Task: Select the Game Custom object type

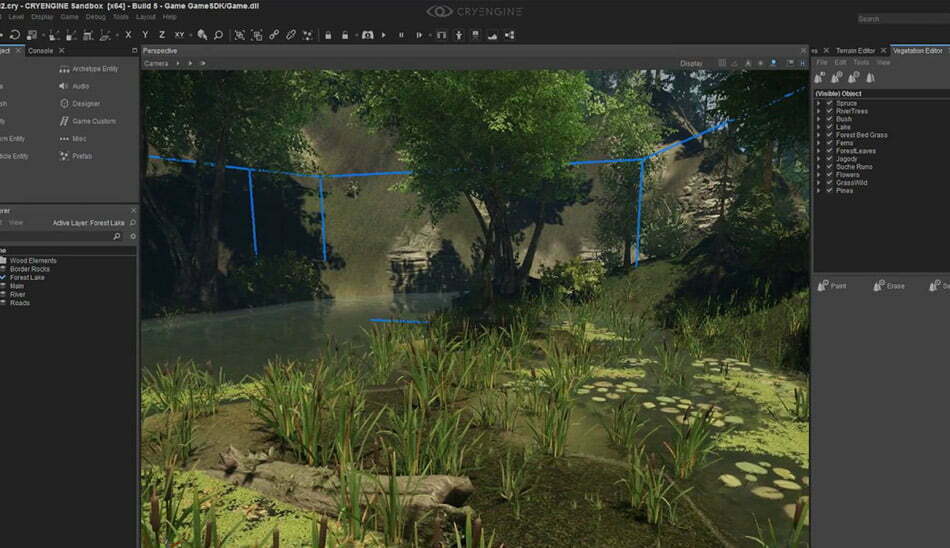Action: [x=87, y=121]
